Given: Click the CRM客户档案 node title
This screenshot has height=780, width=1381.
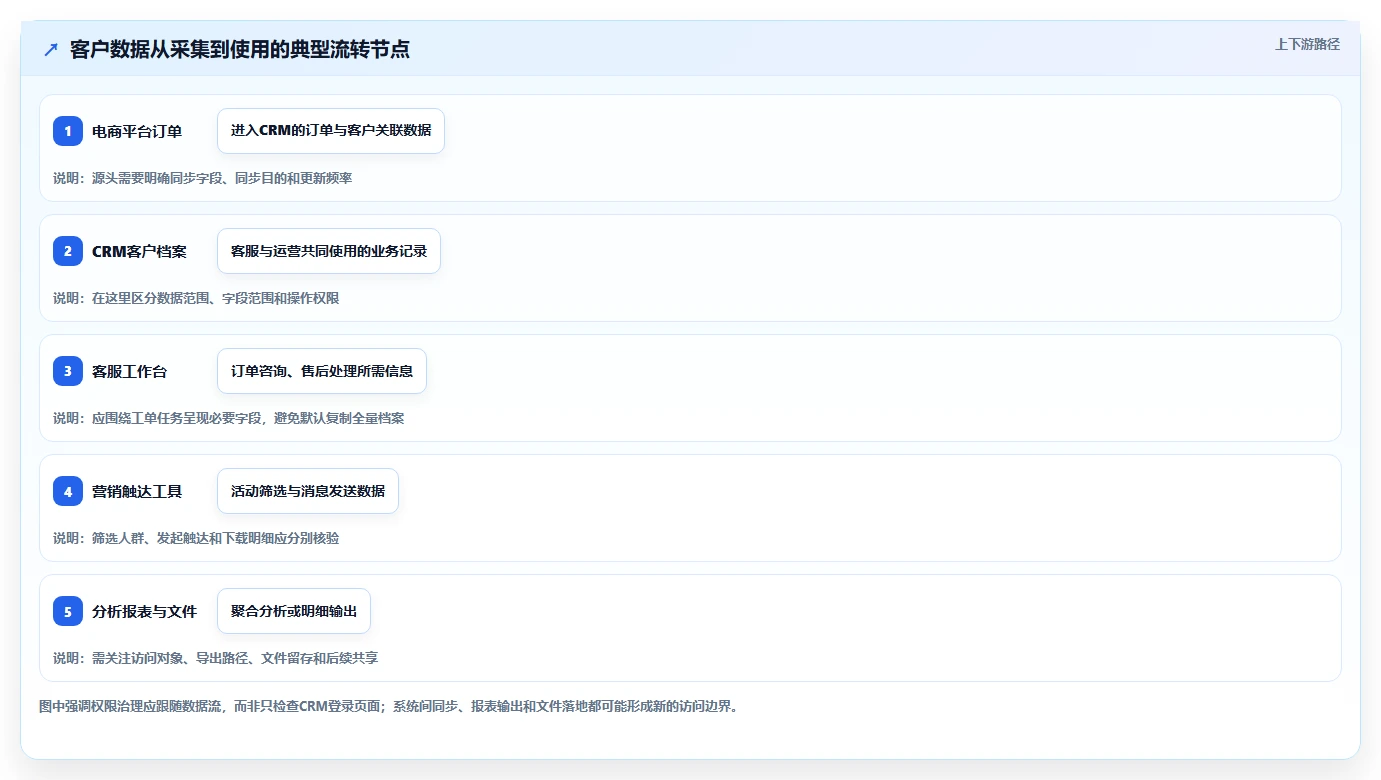Looking at the screenshot, I should click(x=139, y=251).
